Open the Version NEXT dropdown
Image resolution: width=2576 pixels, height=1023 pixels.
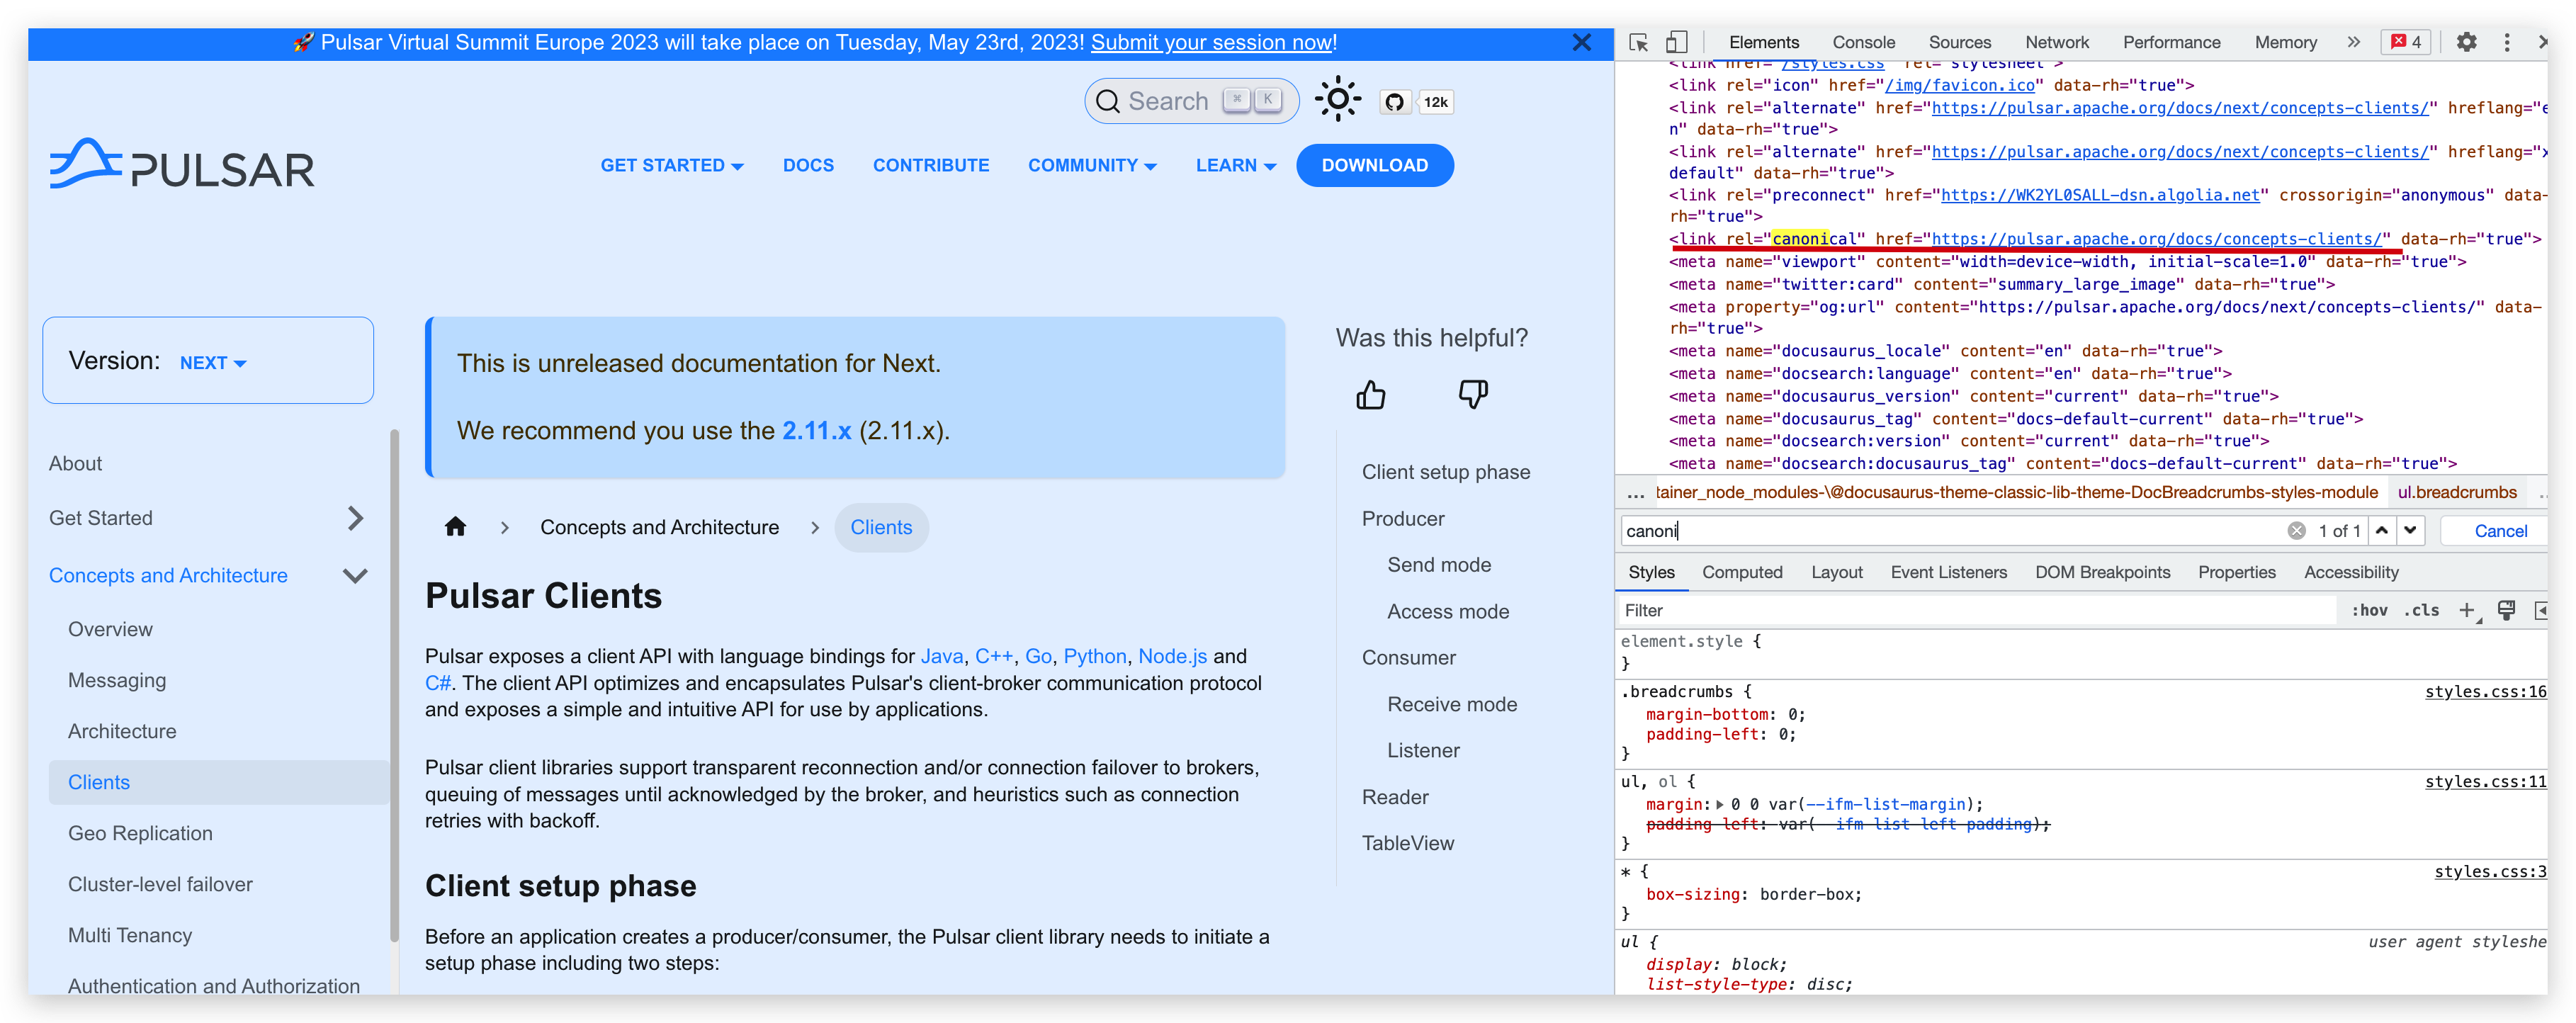212,362
